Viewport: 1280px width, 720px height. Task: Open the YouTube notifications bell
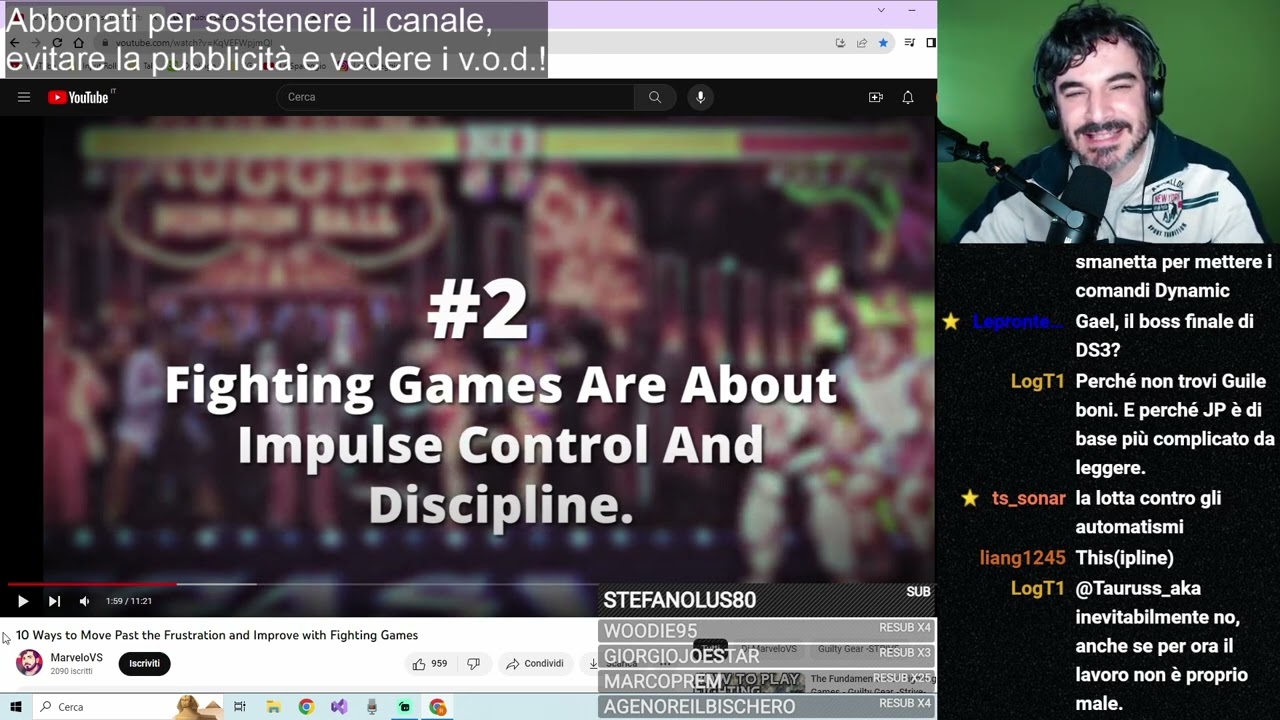[x=908, y=97]
